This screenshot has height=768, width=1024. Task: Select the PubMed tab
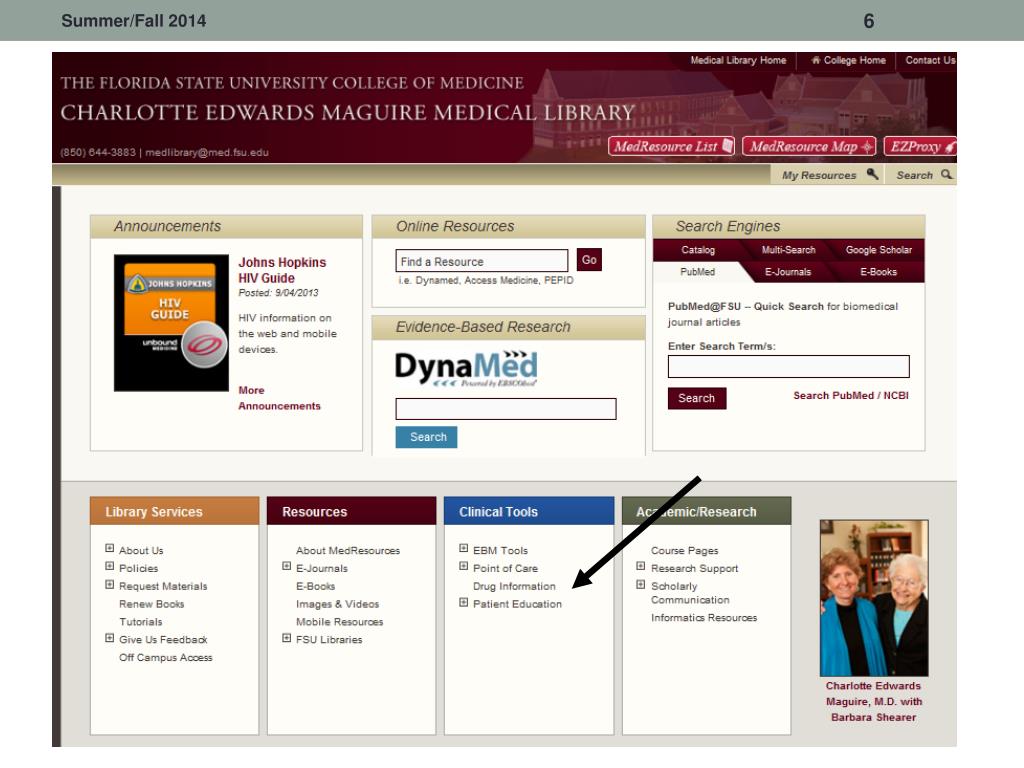point(697,272)
